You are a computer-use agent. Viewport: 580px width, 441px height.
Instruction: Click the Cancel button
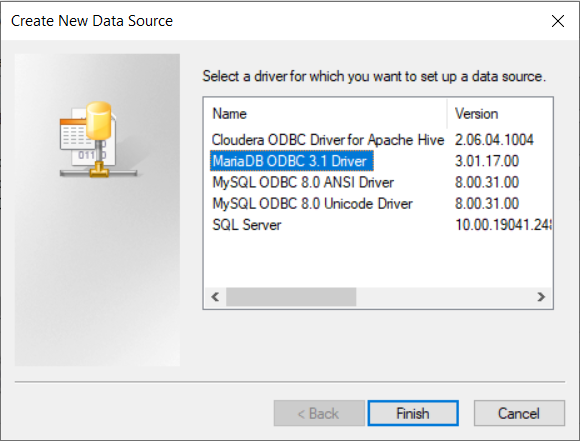coord(519,413)
